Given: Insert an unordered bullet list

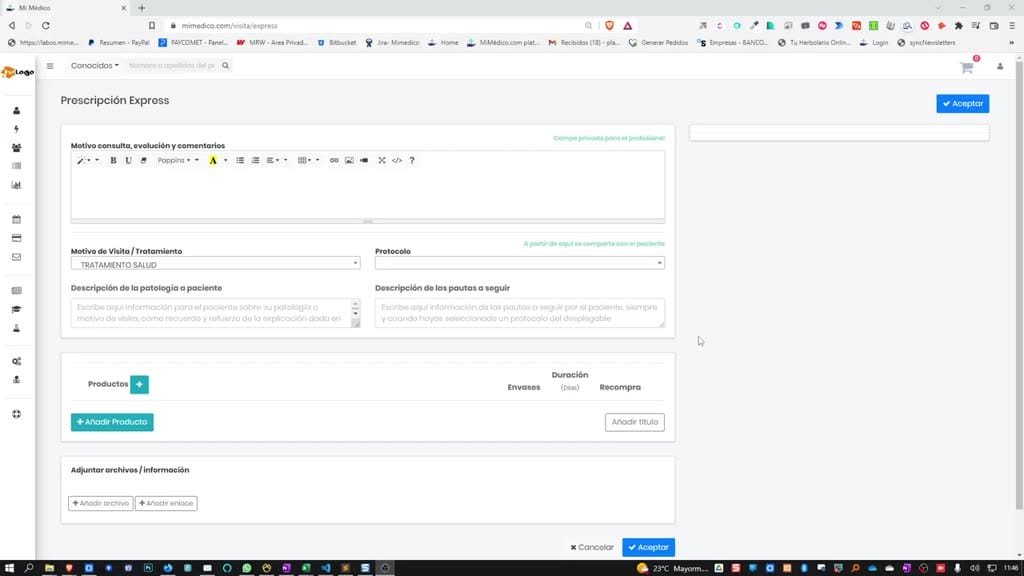Looking at the screenshot, I should coord(240,161).
